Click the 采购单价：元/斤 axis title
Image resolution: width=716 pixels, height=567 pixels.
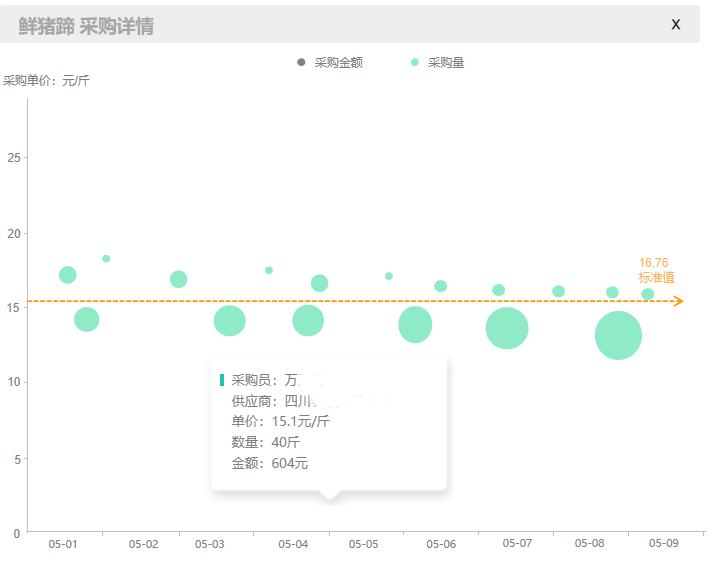(x=46, y=81)
